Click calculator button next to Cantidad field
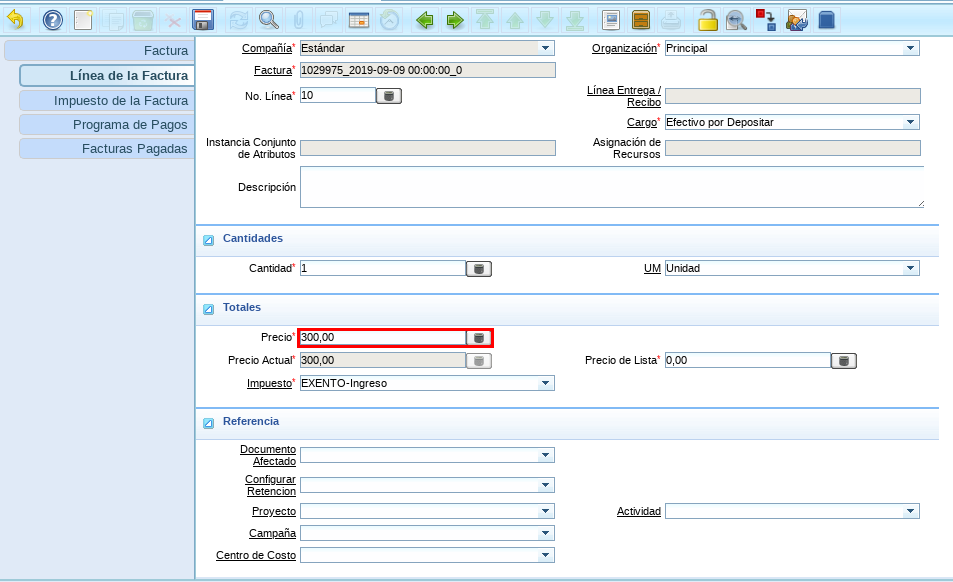The width and height of the screenshot is (953, 582). 479,268
